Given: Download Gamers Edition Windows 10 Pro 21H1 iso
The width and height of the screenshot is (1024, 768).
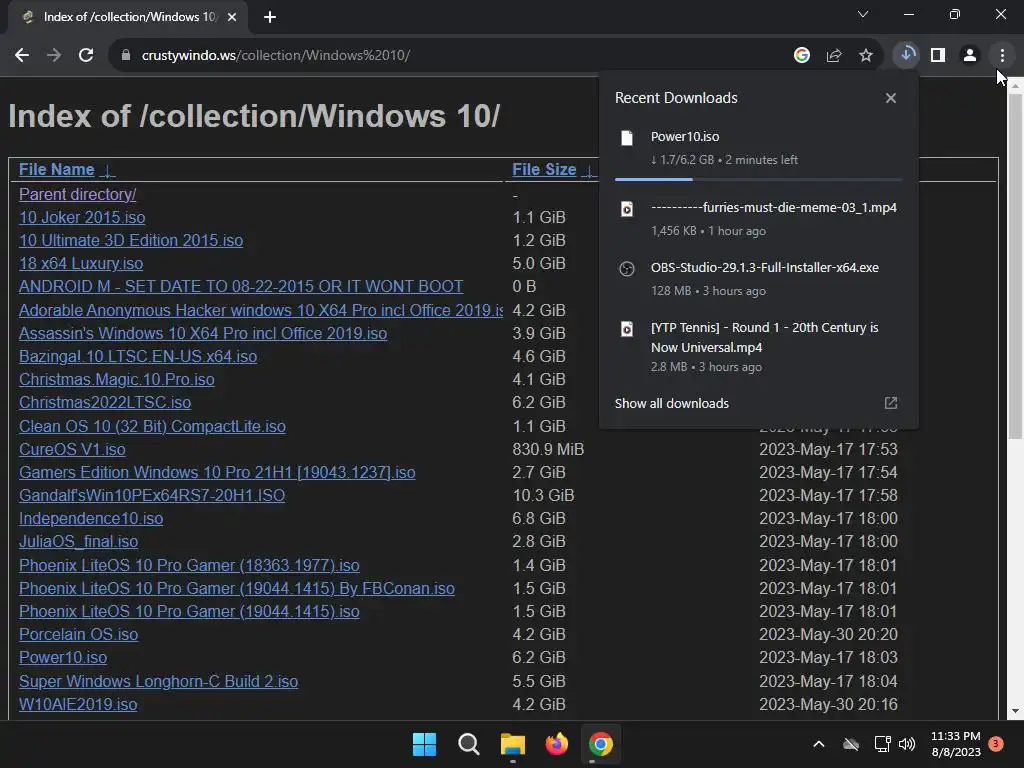Looking at the screenshot, I should point(217,472).
